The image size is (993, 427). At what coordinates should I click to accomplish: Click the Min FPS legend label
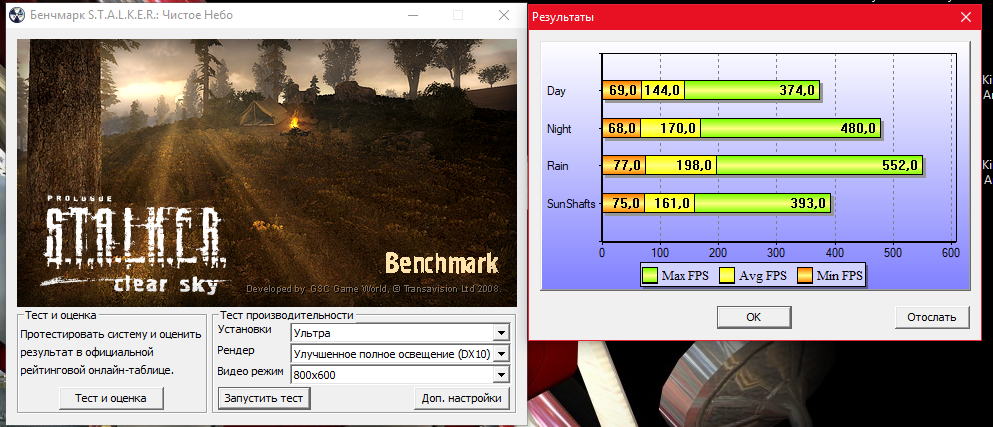point(840,276)
